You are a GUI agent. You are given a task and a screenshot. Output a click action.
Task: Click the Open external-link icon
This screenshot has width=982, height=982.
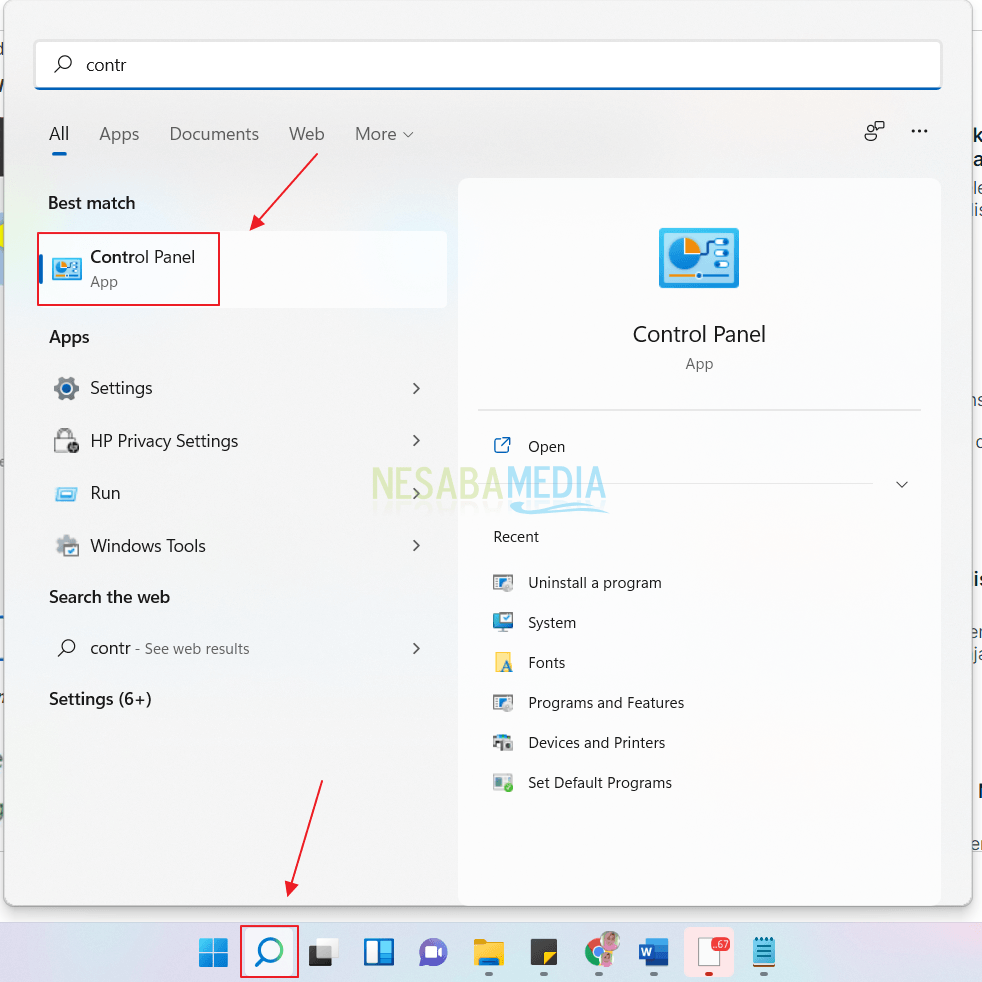(502, 445)
